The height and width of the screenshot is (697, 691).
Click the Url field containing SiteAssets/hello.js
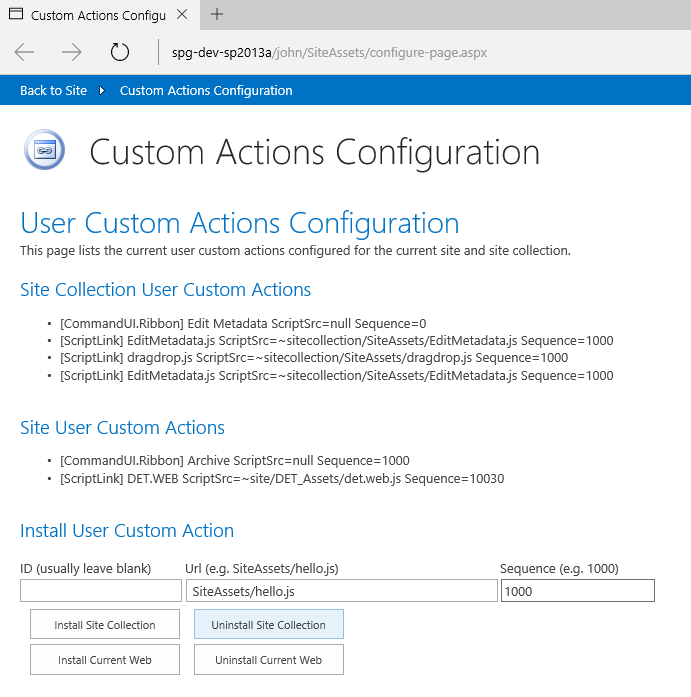click(341, 591)
